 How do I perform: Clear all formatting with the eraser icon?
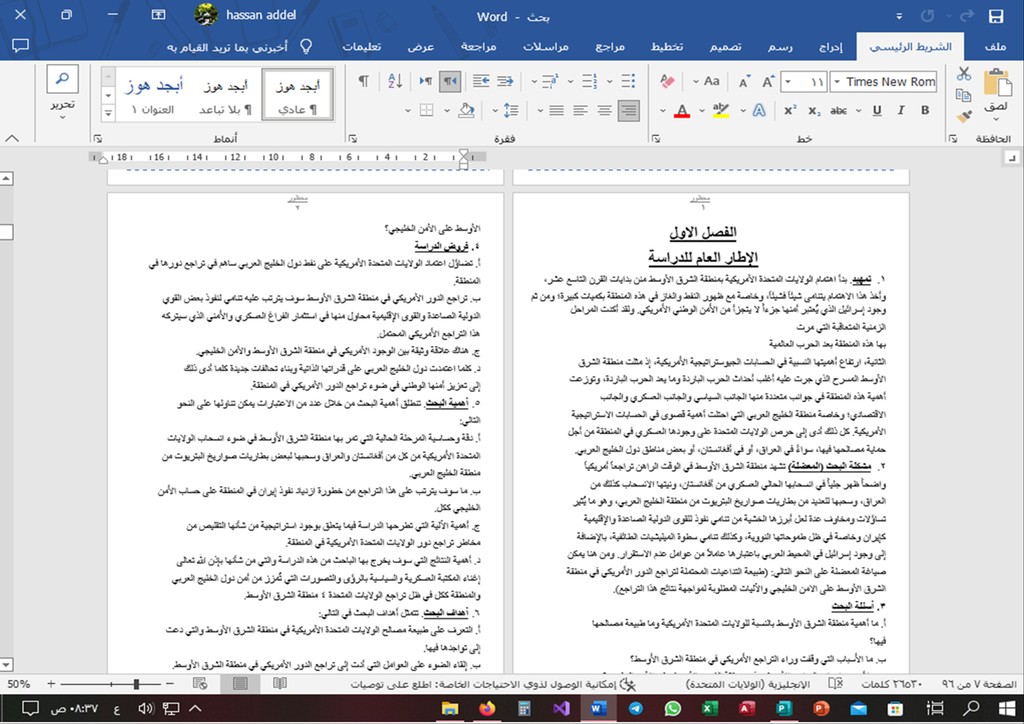coord(667,82)
